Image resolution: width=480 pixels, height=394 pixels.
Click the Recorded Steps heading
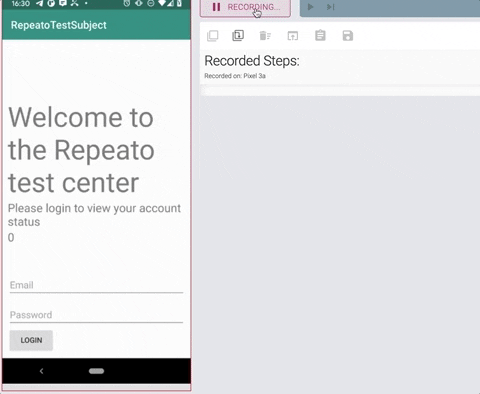click(252, 61)
